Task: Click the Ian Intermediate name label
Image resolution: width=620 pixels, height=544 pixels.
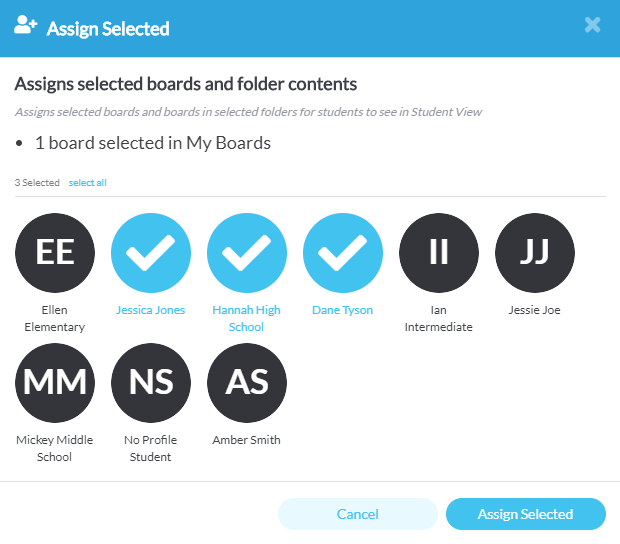Action: pos(439,318)
